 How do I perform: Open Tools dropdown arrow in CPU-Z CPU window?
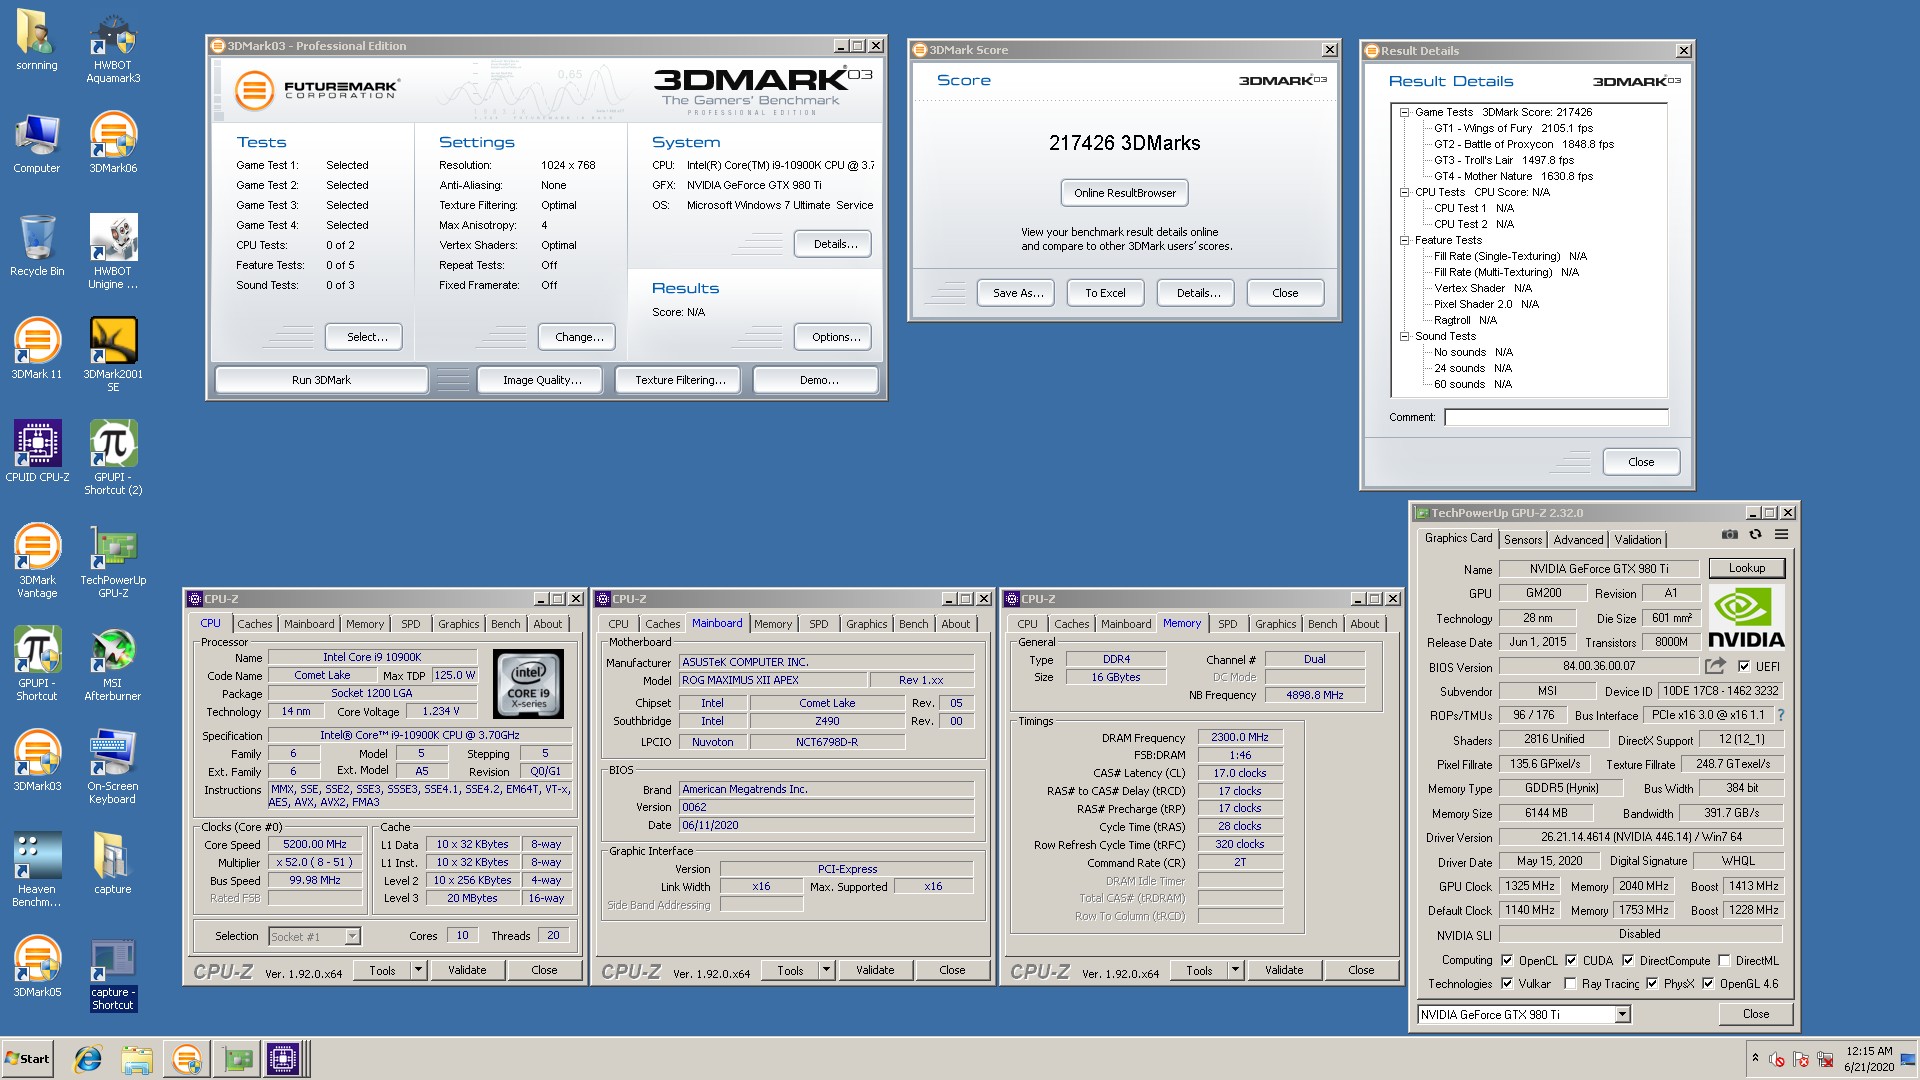(418, 969)
